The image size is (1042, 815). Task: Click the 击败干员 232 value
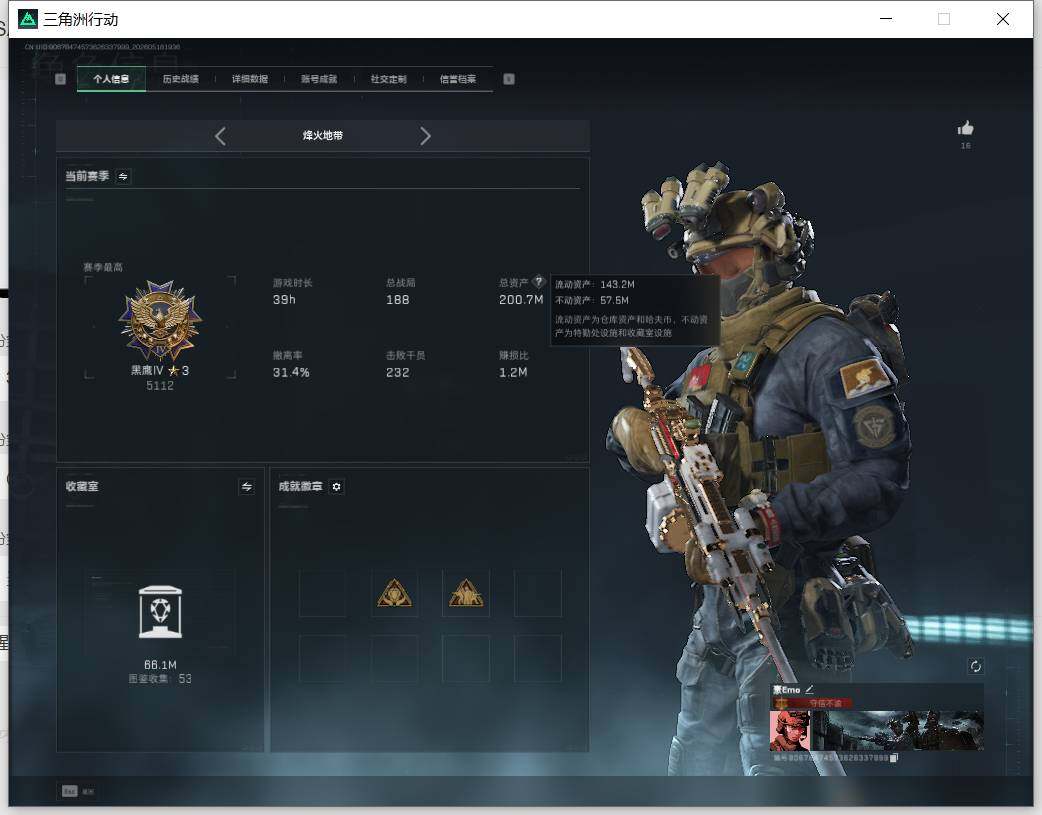click(x=397, y=372)
